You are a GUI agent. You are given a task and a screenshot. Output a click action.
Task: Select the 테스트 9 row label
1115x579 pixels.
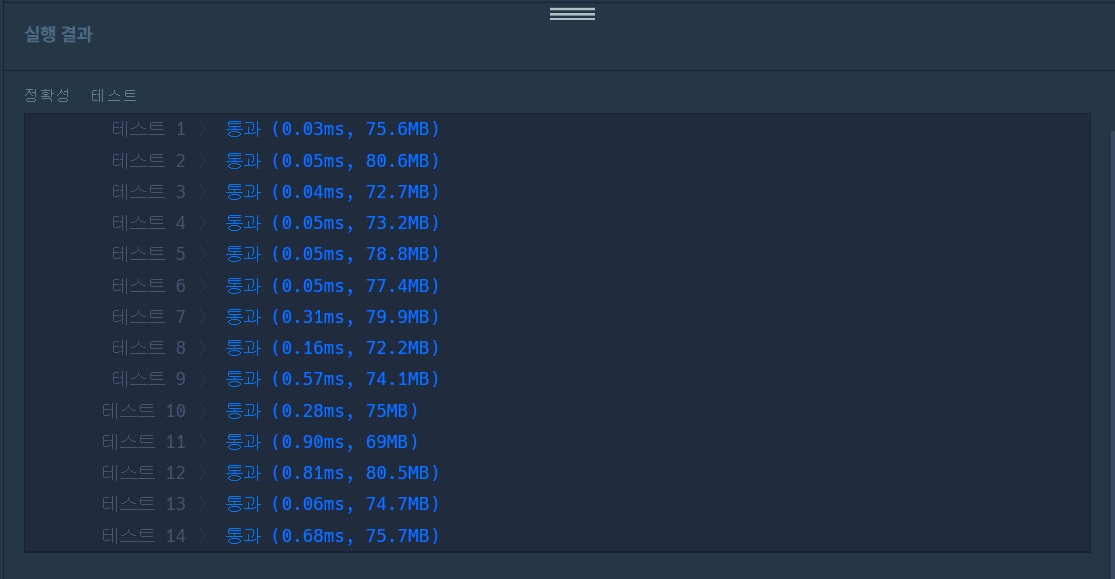click(x=149, y=379)
